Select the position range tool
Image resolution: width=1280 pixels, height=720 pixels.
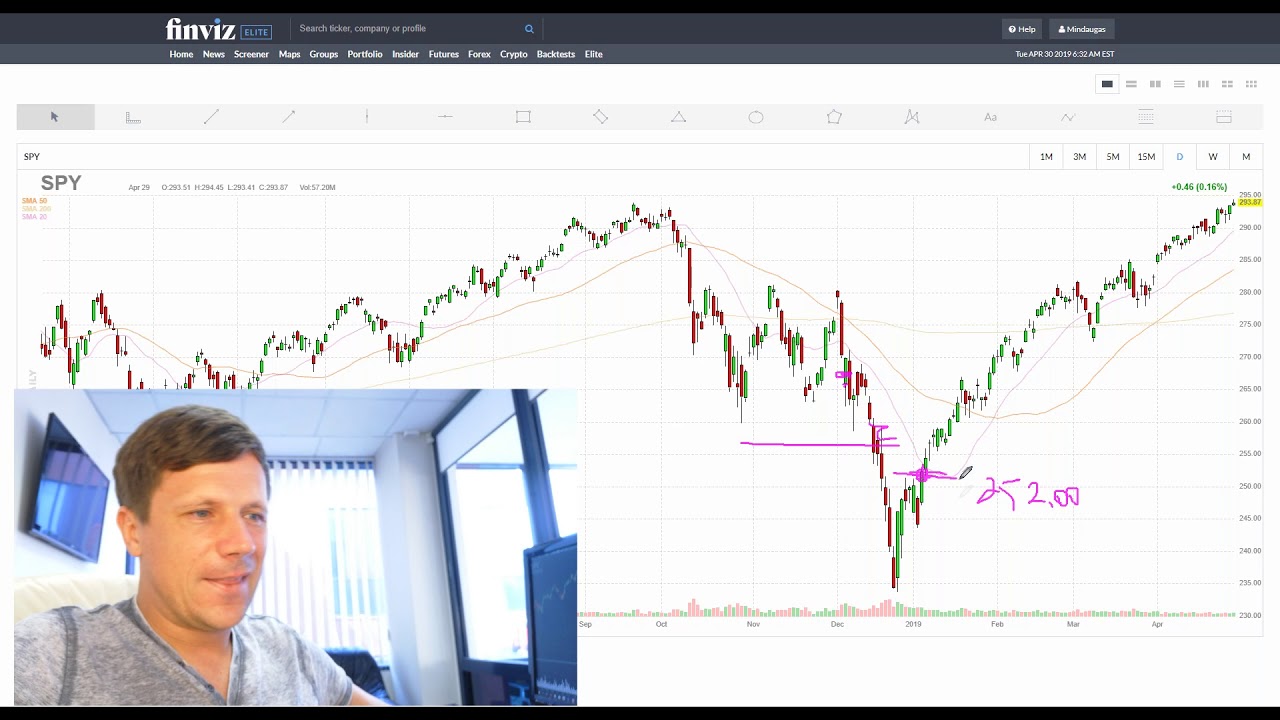1224,117
